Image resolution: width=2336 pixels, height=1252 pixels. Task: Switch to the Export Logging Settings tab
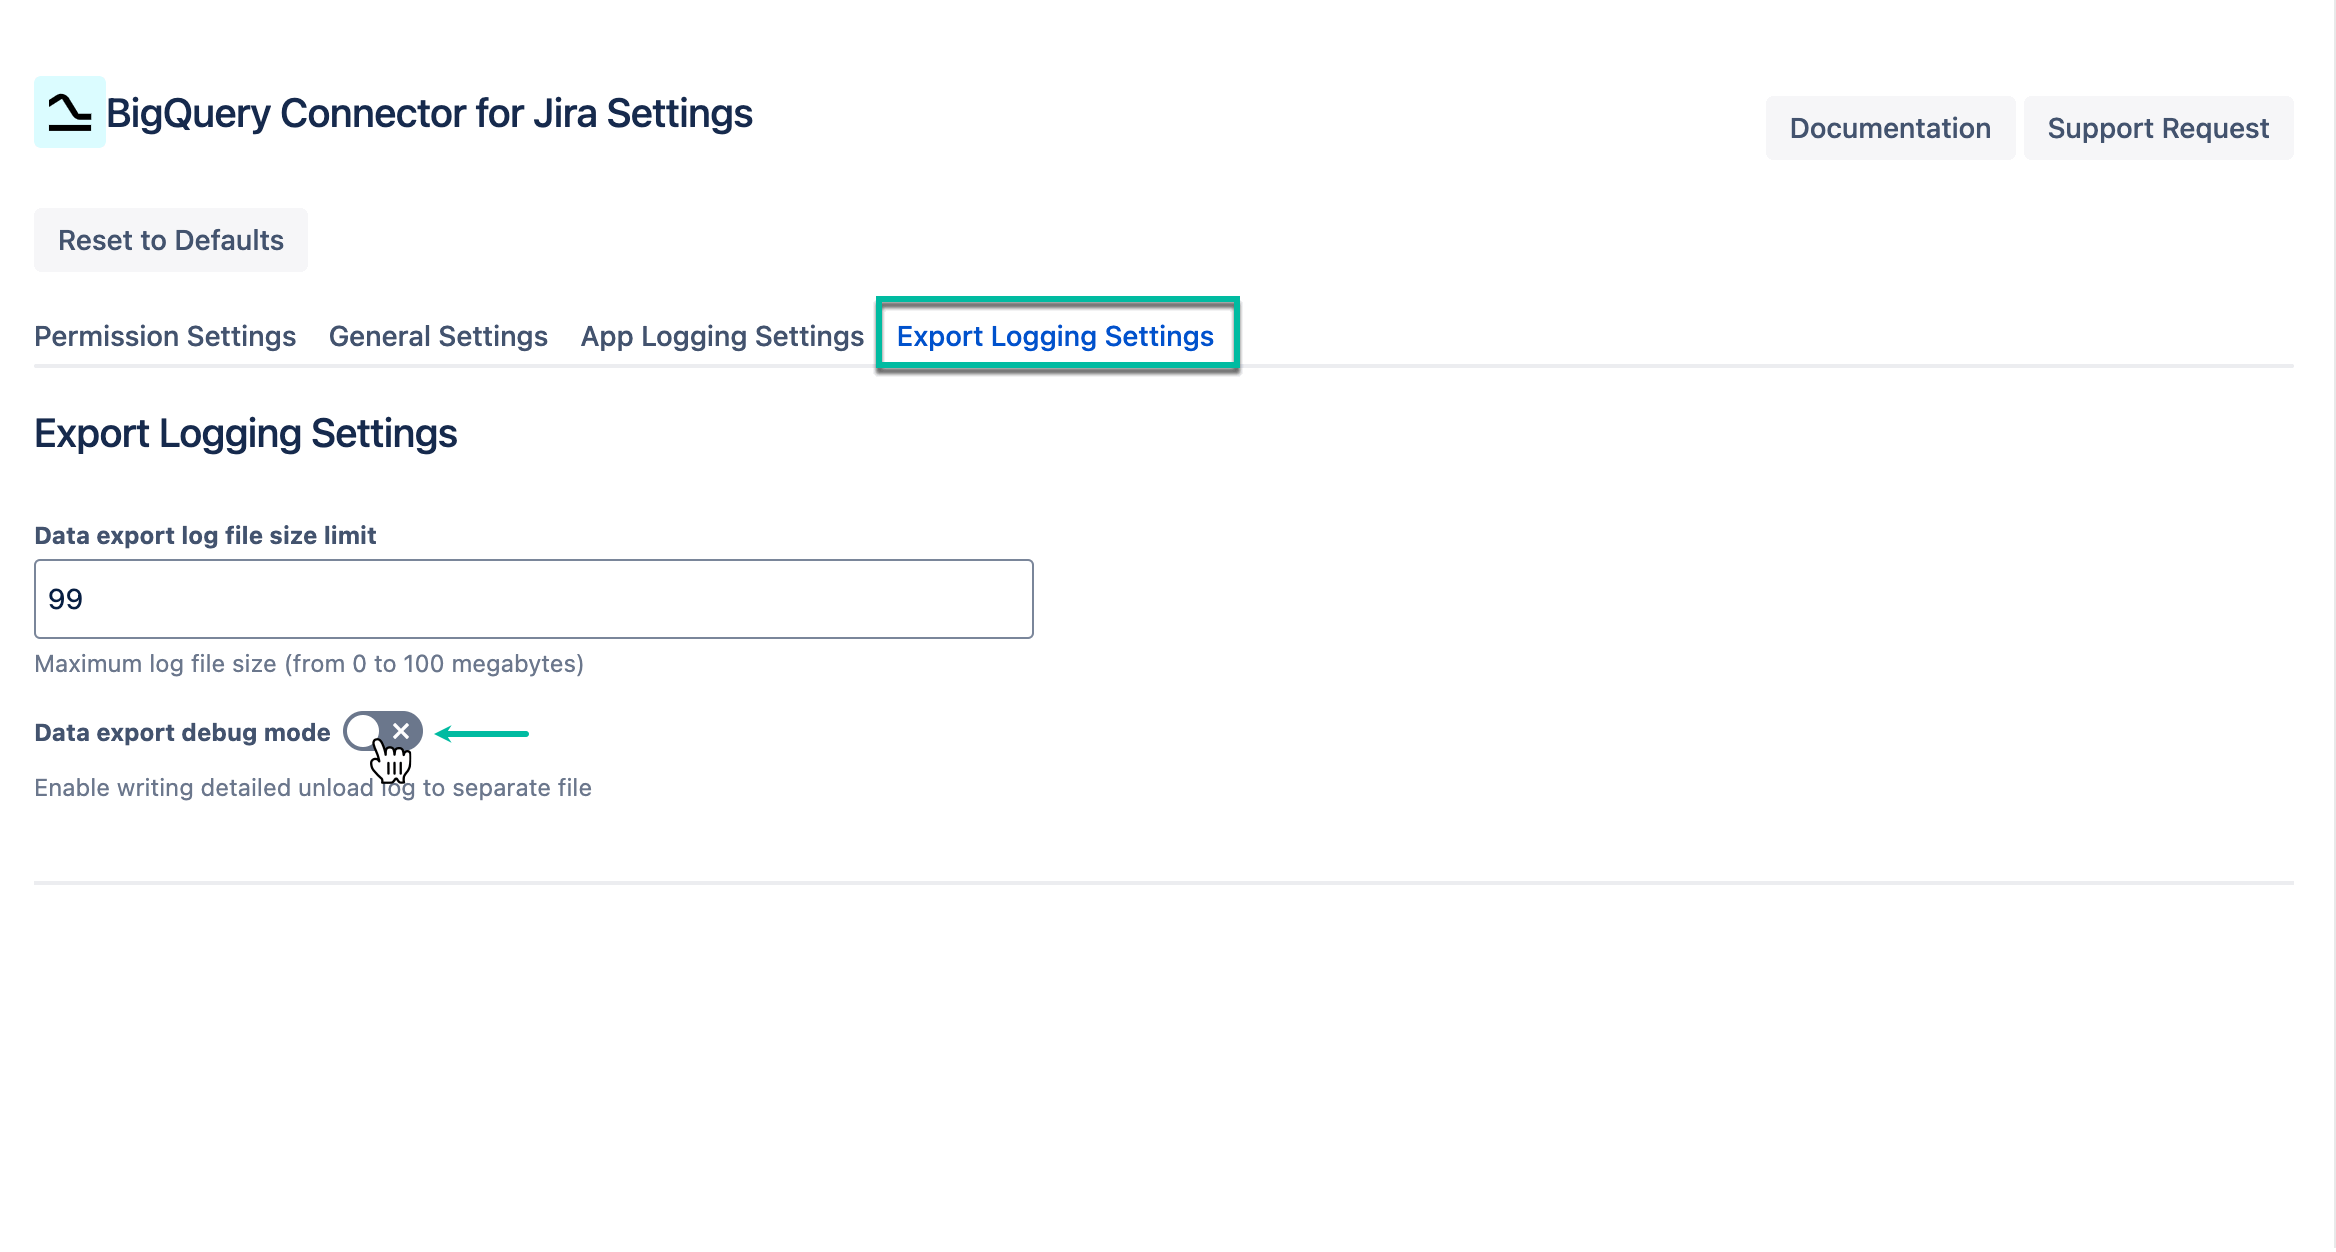pyautogui.click(x=1055, y=336)
